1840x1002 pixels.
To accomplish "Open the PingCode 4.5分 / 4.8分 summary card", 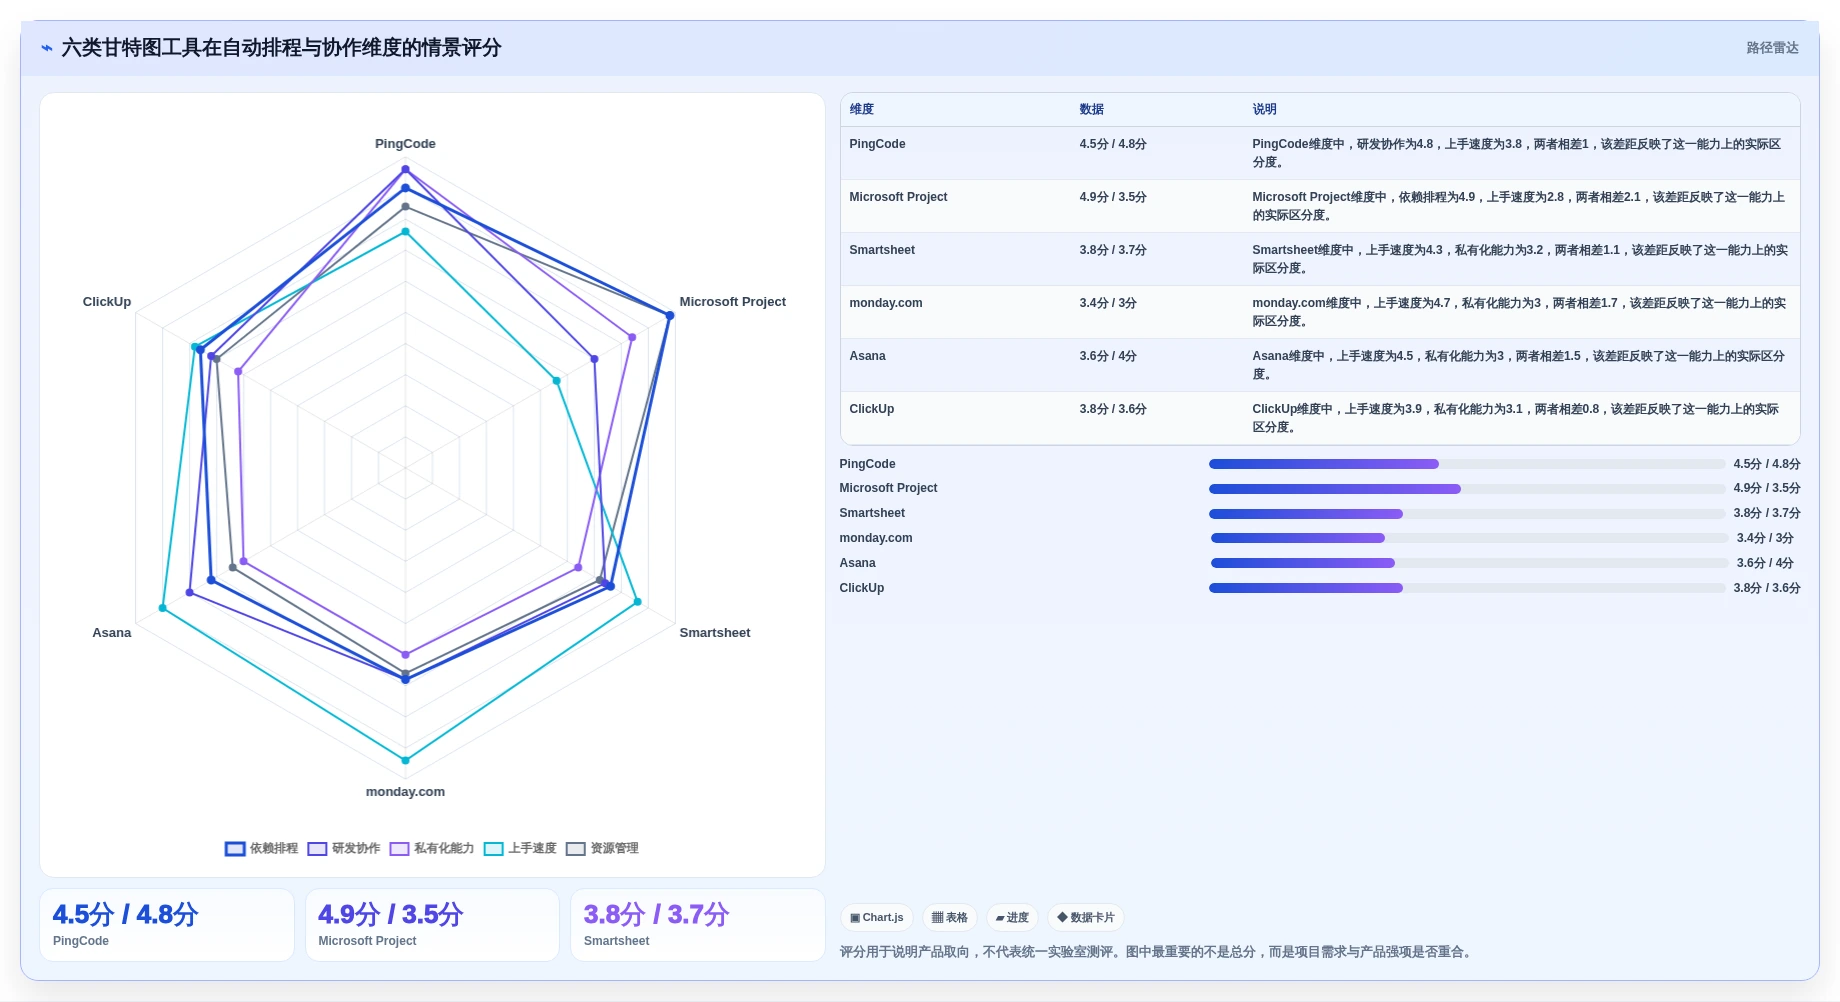I will (x=167, y=925).
